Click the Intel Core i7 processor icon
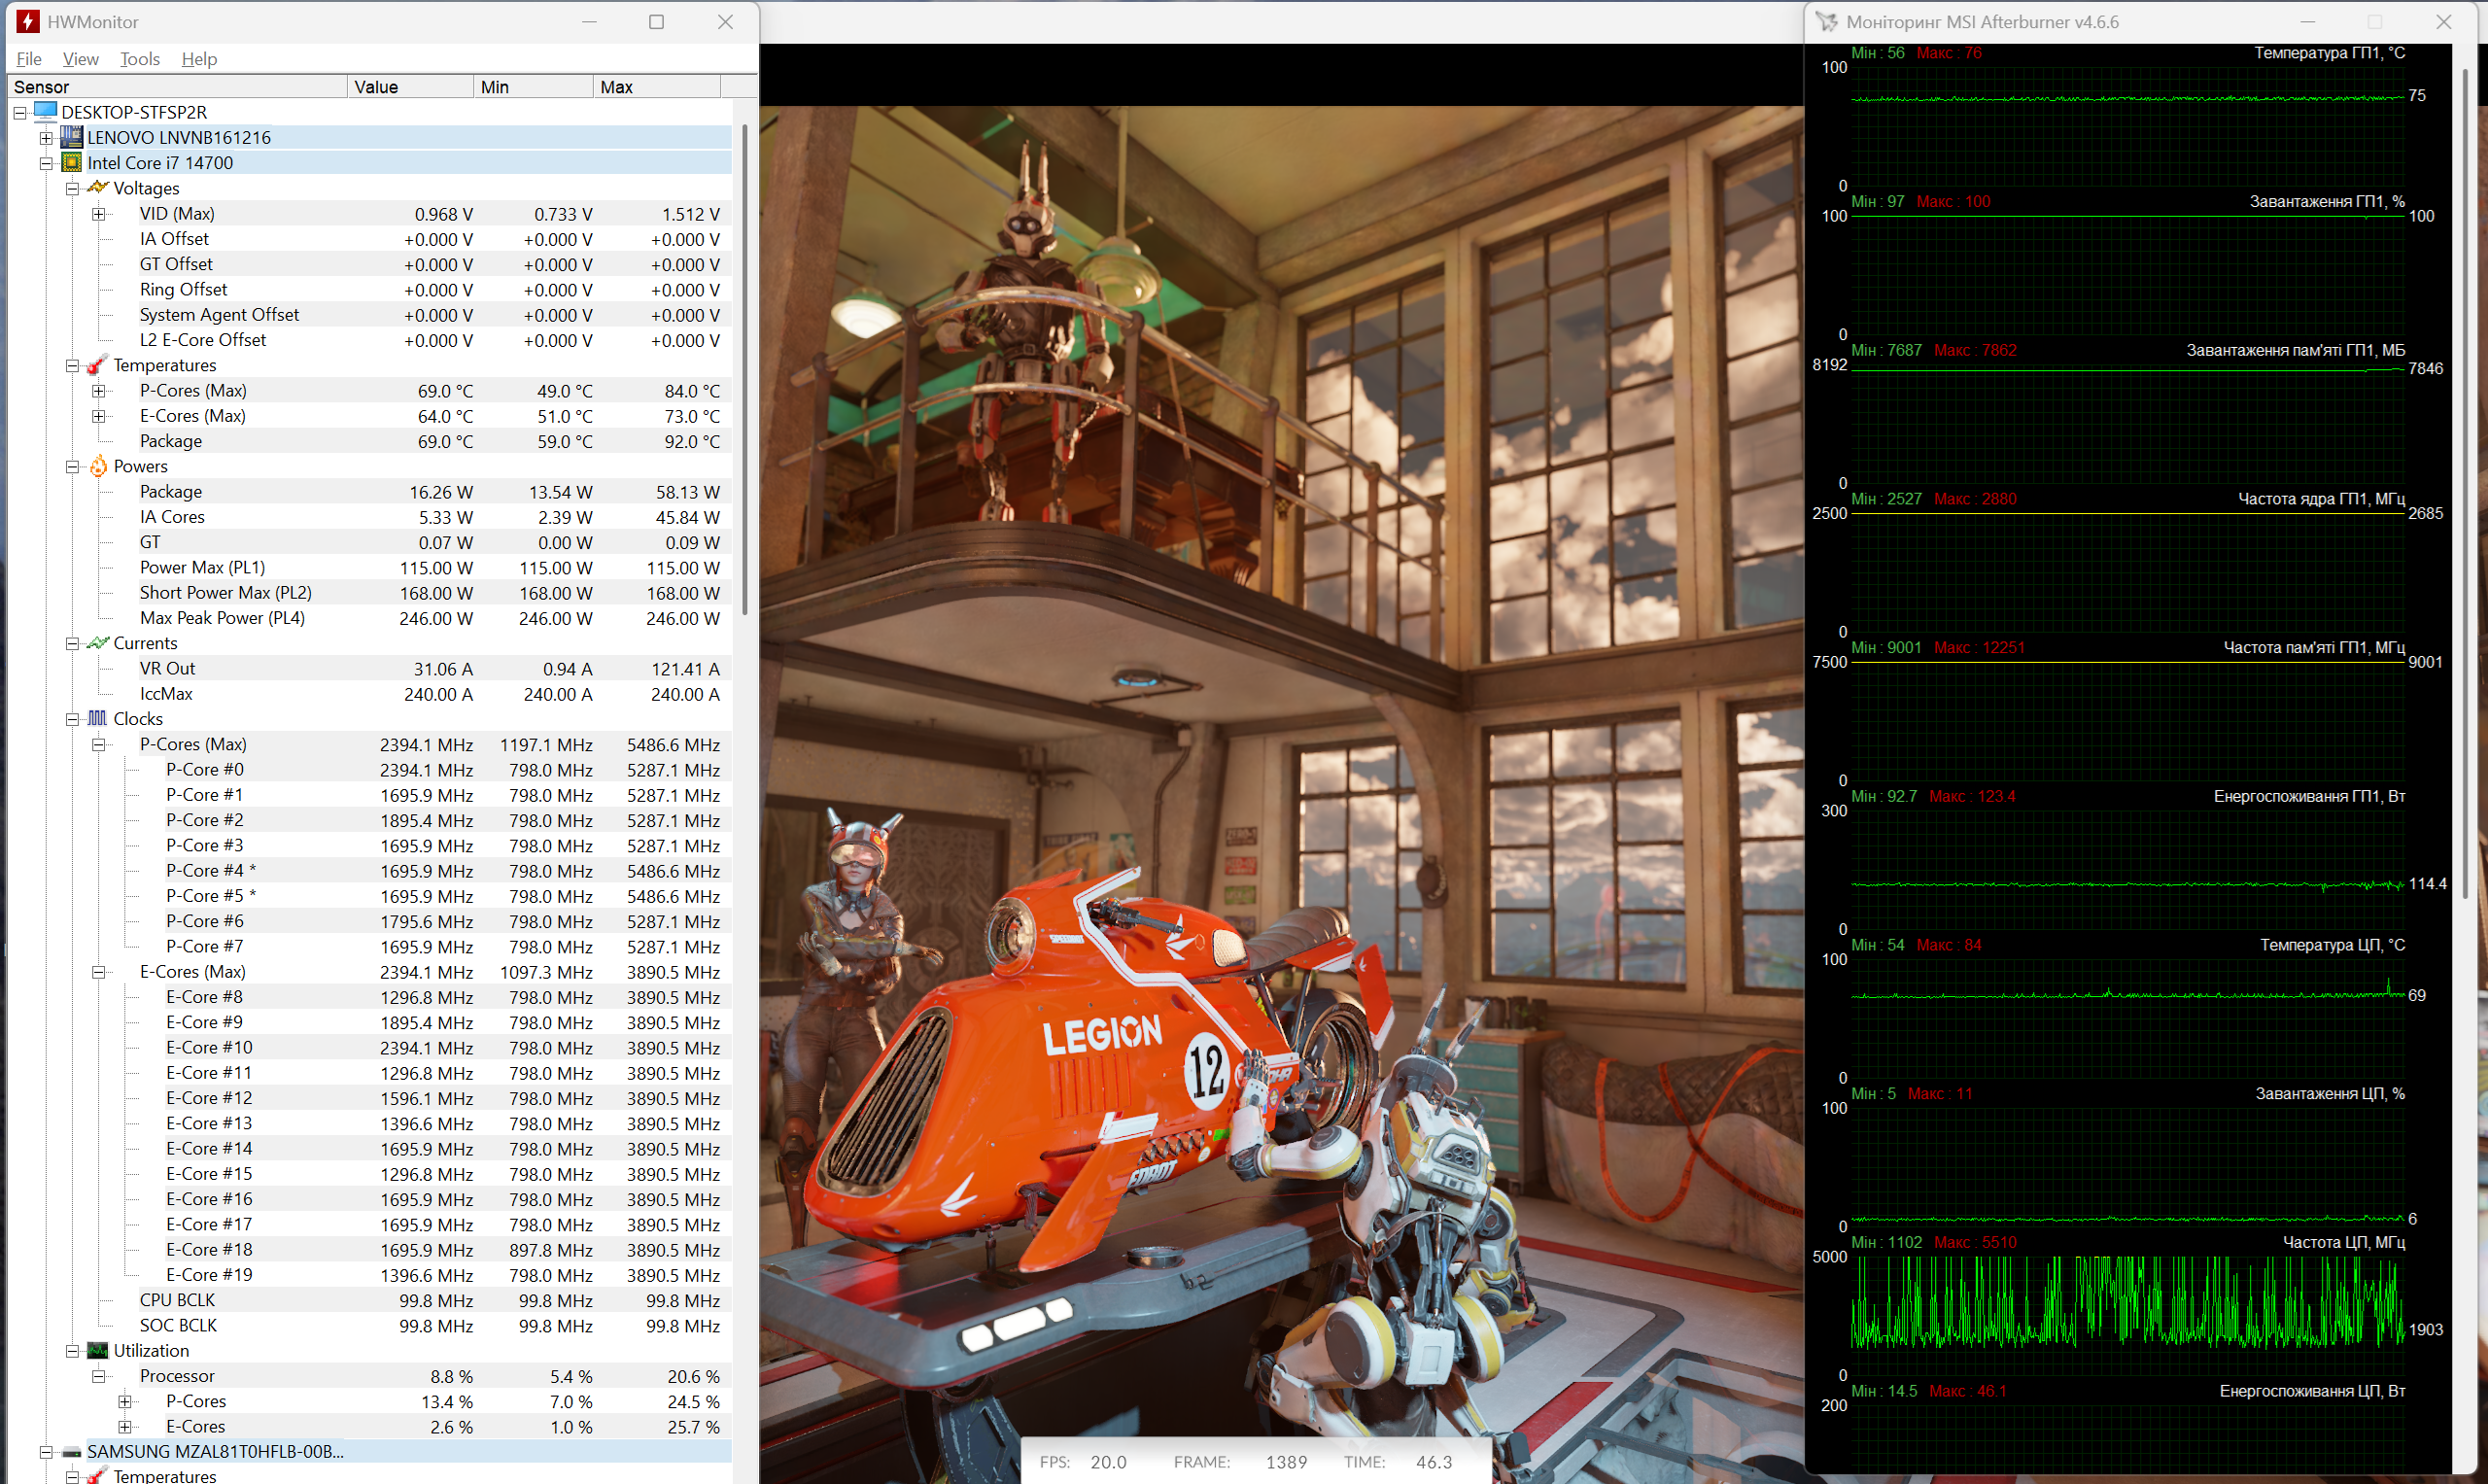 click(71, 163)
